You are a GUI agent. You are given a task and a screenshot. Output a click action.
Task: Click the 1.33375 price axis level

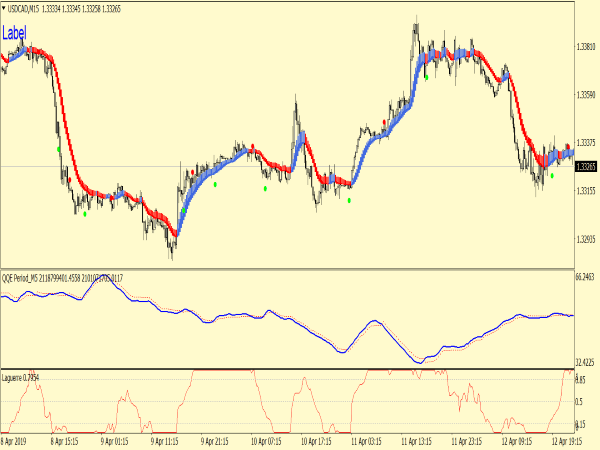click(586, 143)
